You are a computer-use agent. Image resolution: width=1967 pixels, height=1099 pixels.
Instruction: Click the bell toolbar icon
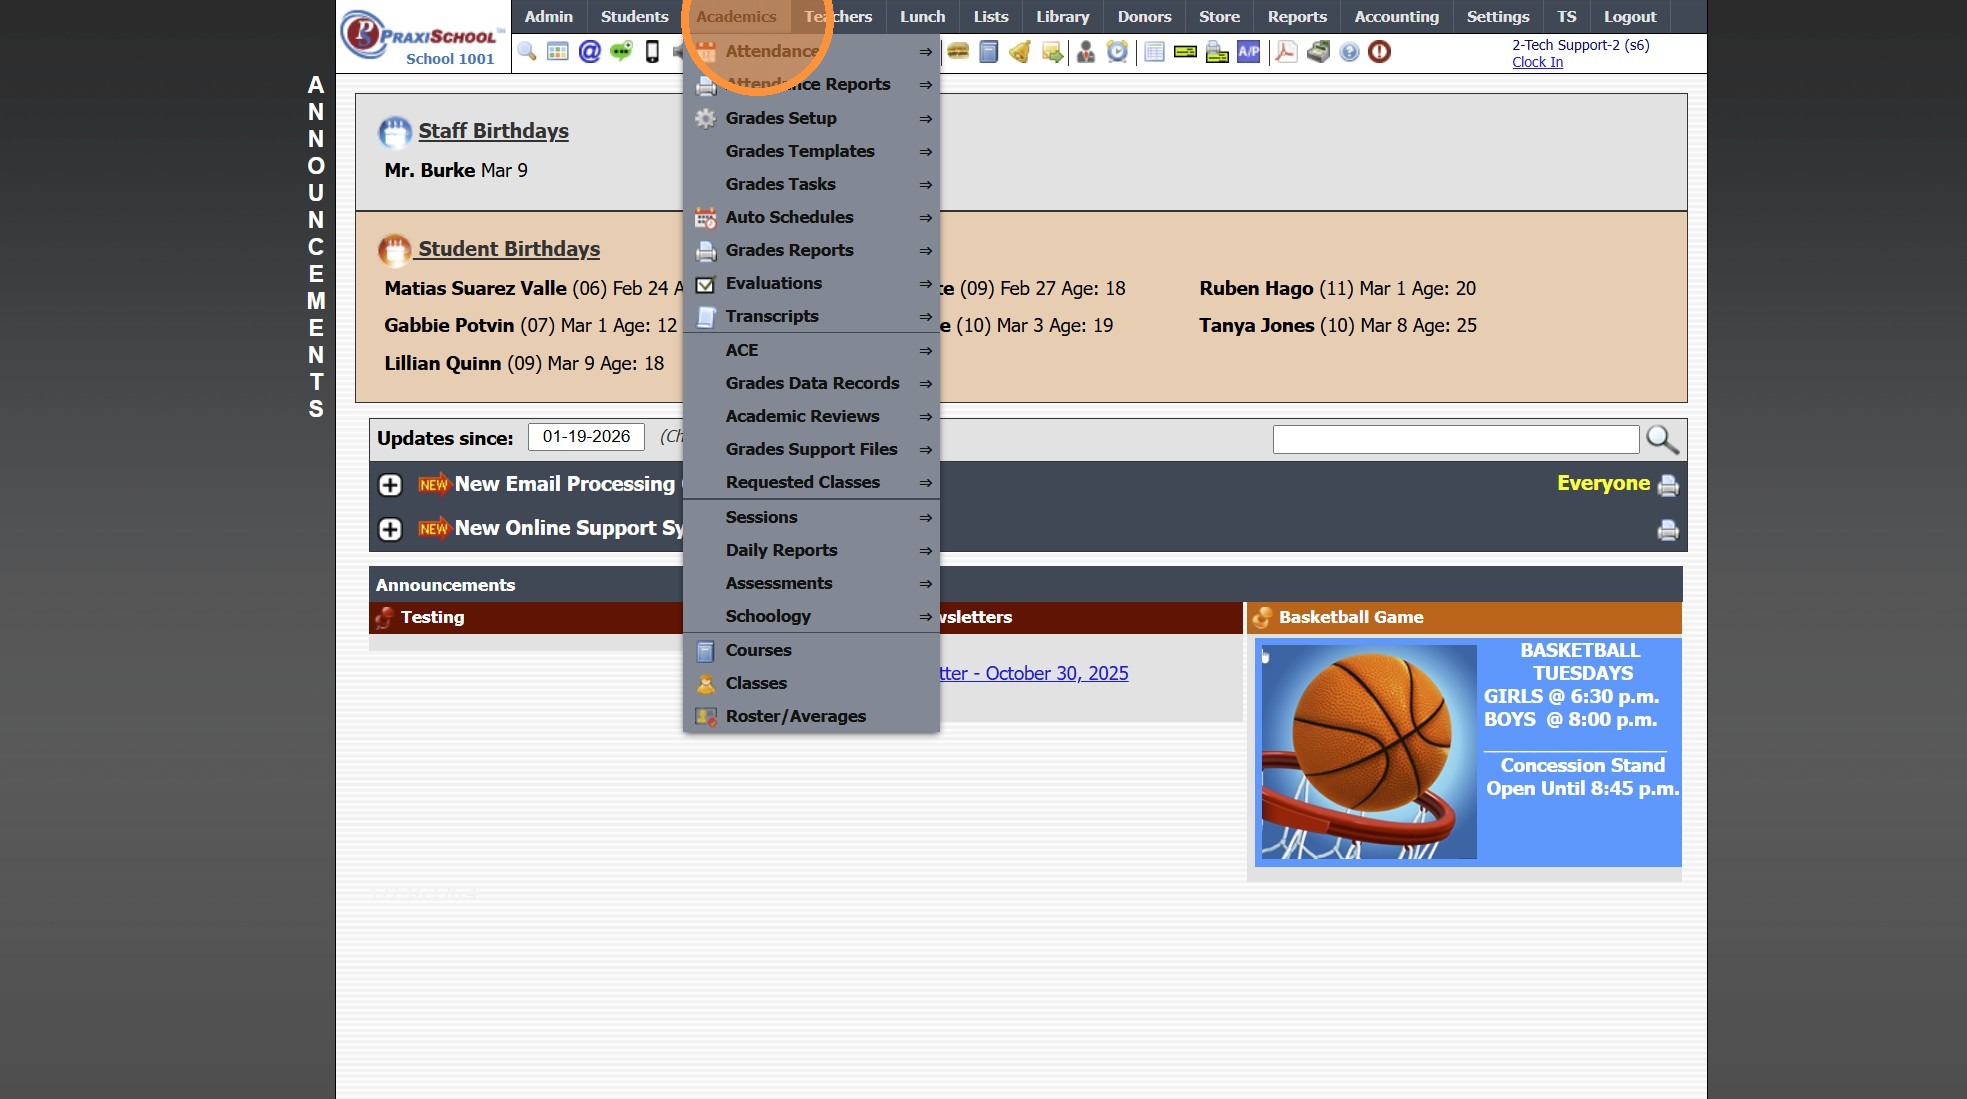(1020, 52)
